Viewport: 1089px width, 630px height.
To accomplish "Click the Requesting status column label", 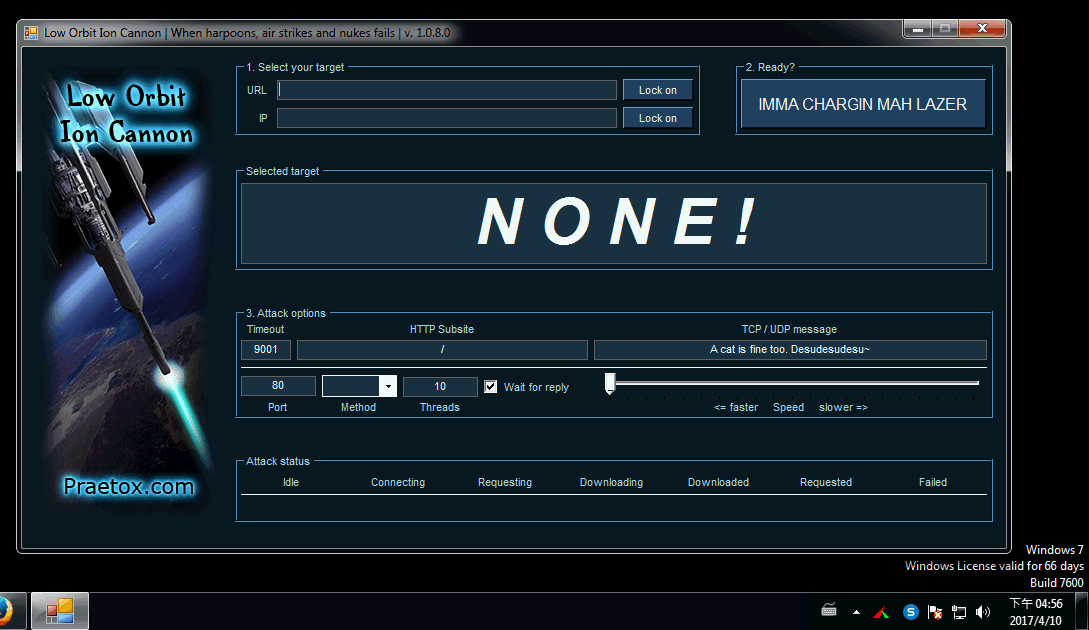I will 505,482.
